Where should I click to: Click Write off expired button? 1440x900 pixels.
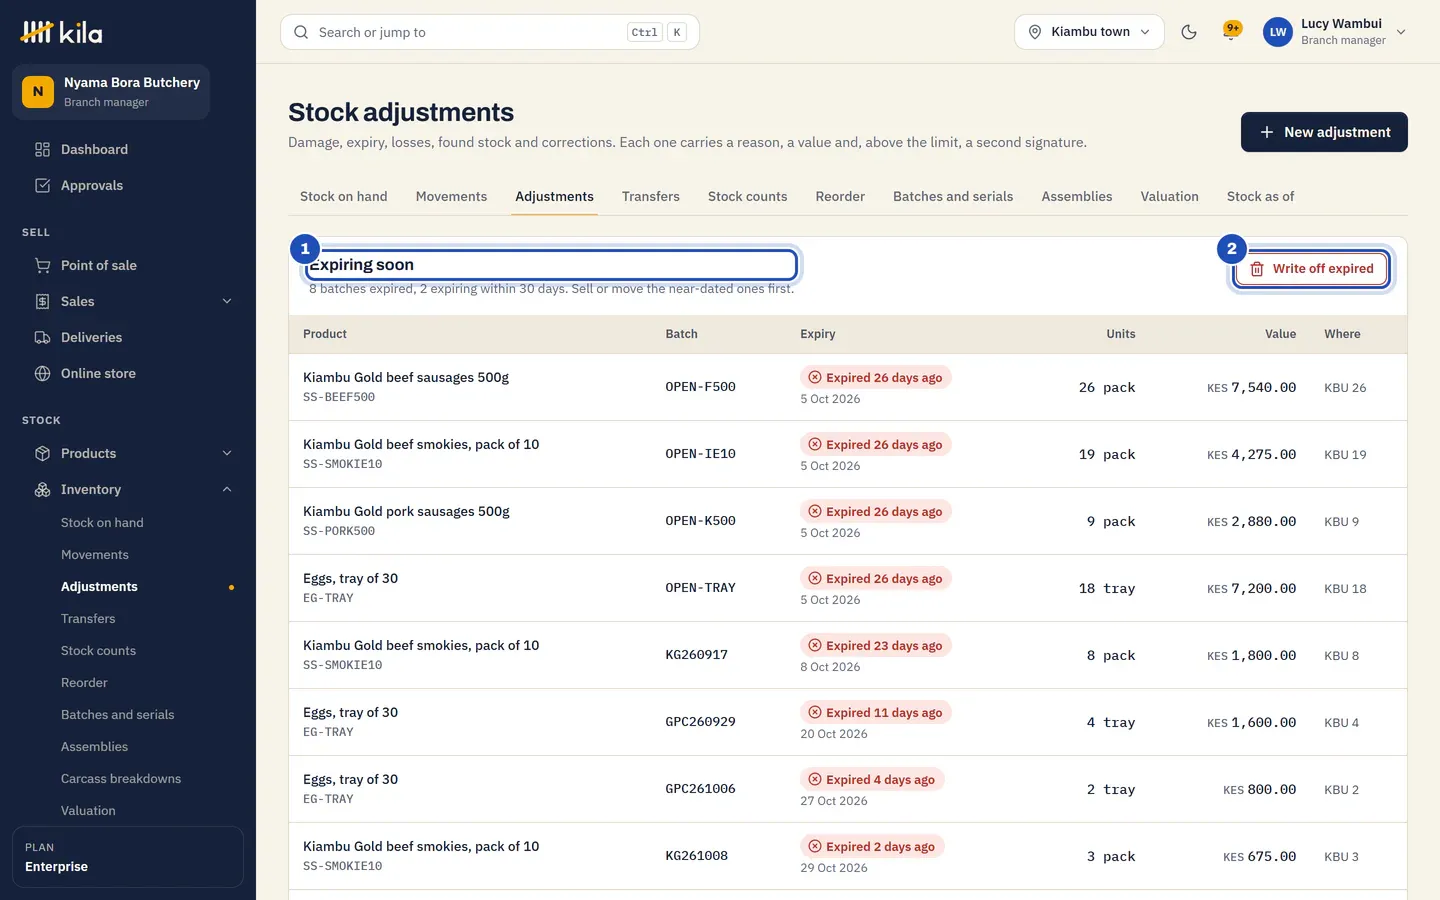coord(1311,269)
